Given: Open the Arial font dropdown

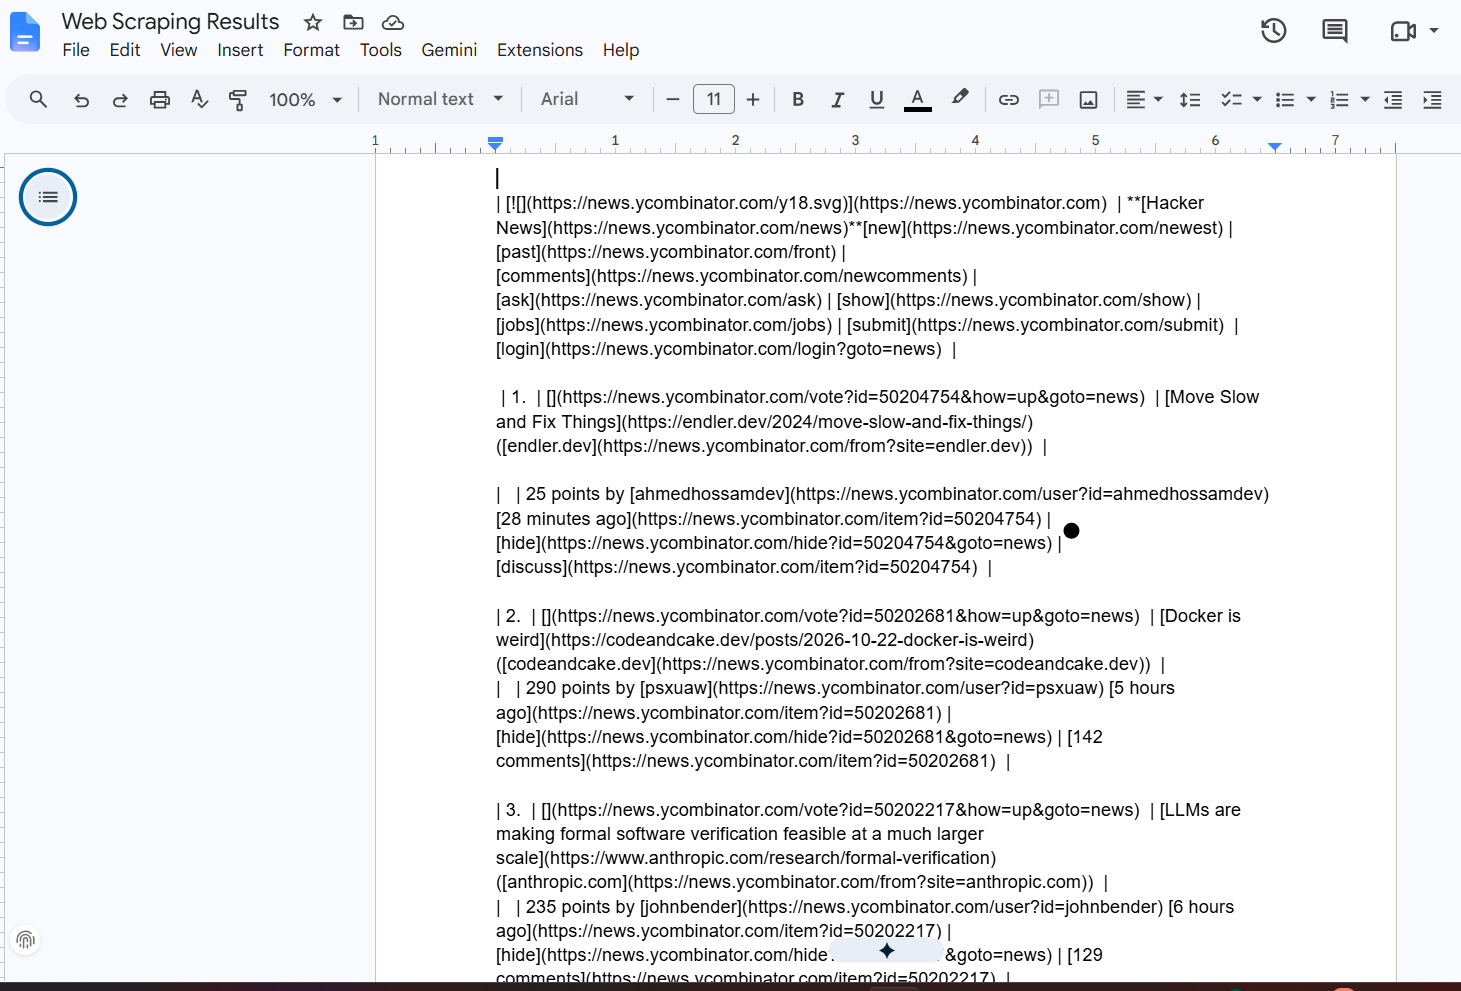Looking at the screenshot, I should [x=587, y=99].
